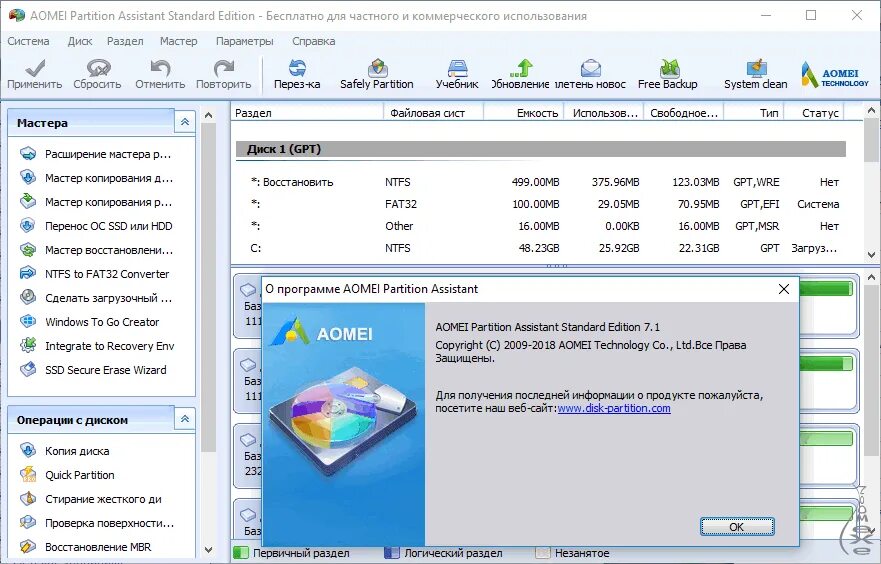Collapse the Операции с диском panel
881x564 pixels.
185,419
